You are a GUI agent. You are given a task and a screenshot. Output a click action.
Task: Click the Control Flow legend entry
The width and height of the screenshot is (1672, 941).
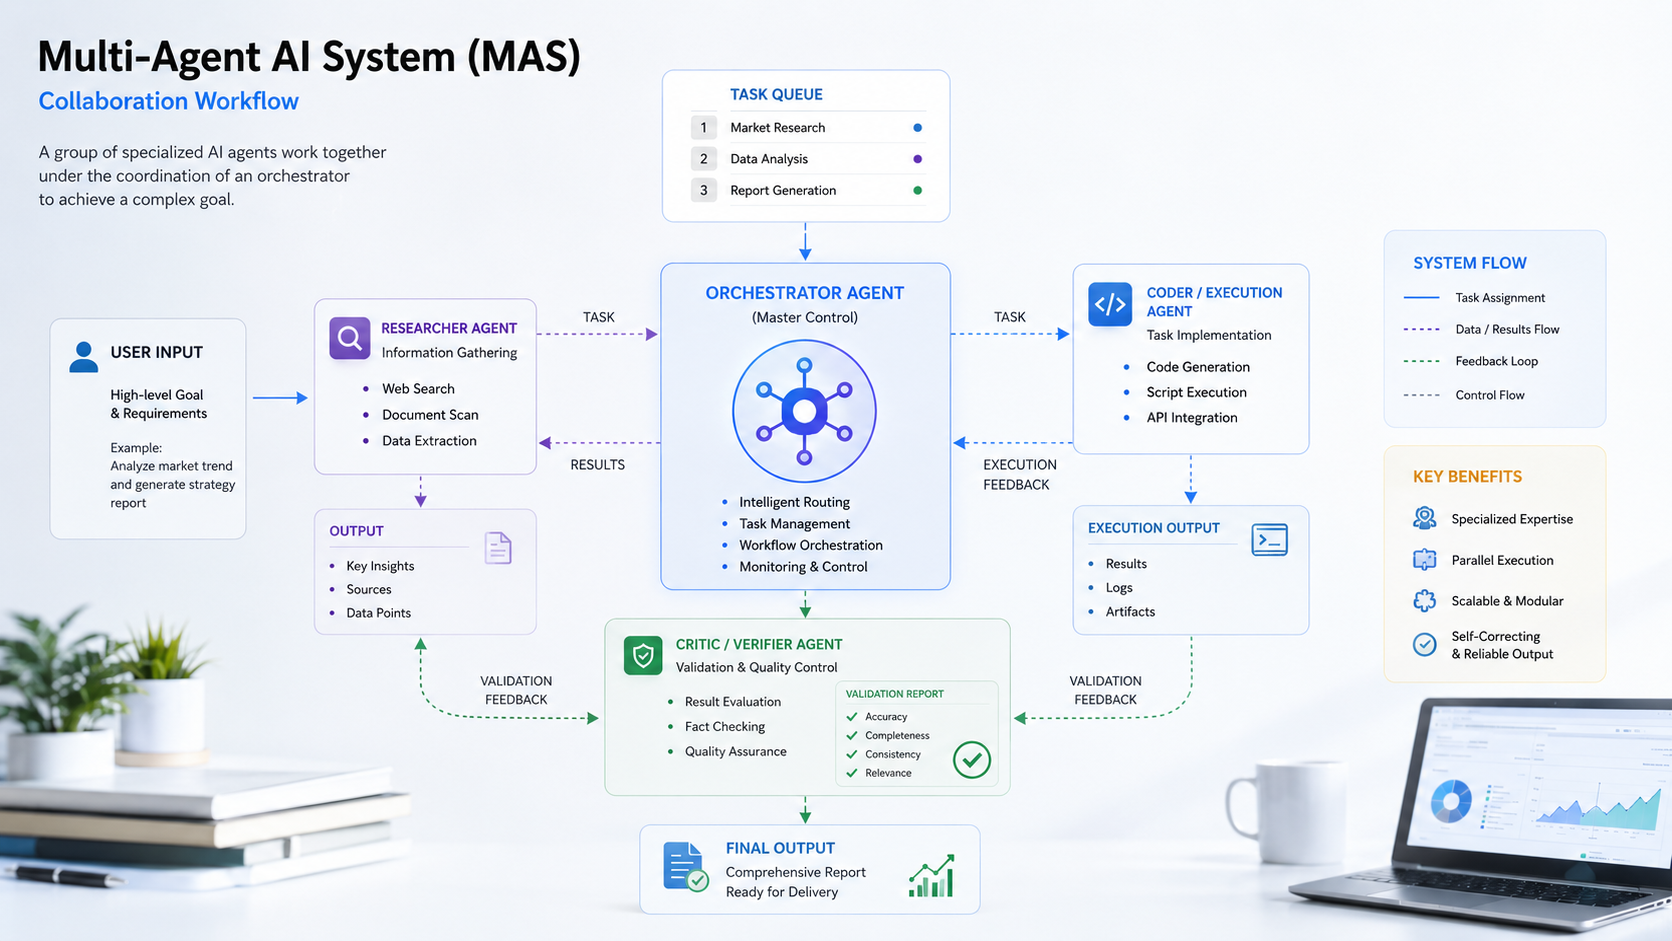pos(1465,396)
